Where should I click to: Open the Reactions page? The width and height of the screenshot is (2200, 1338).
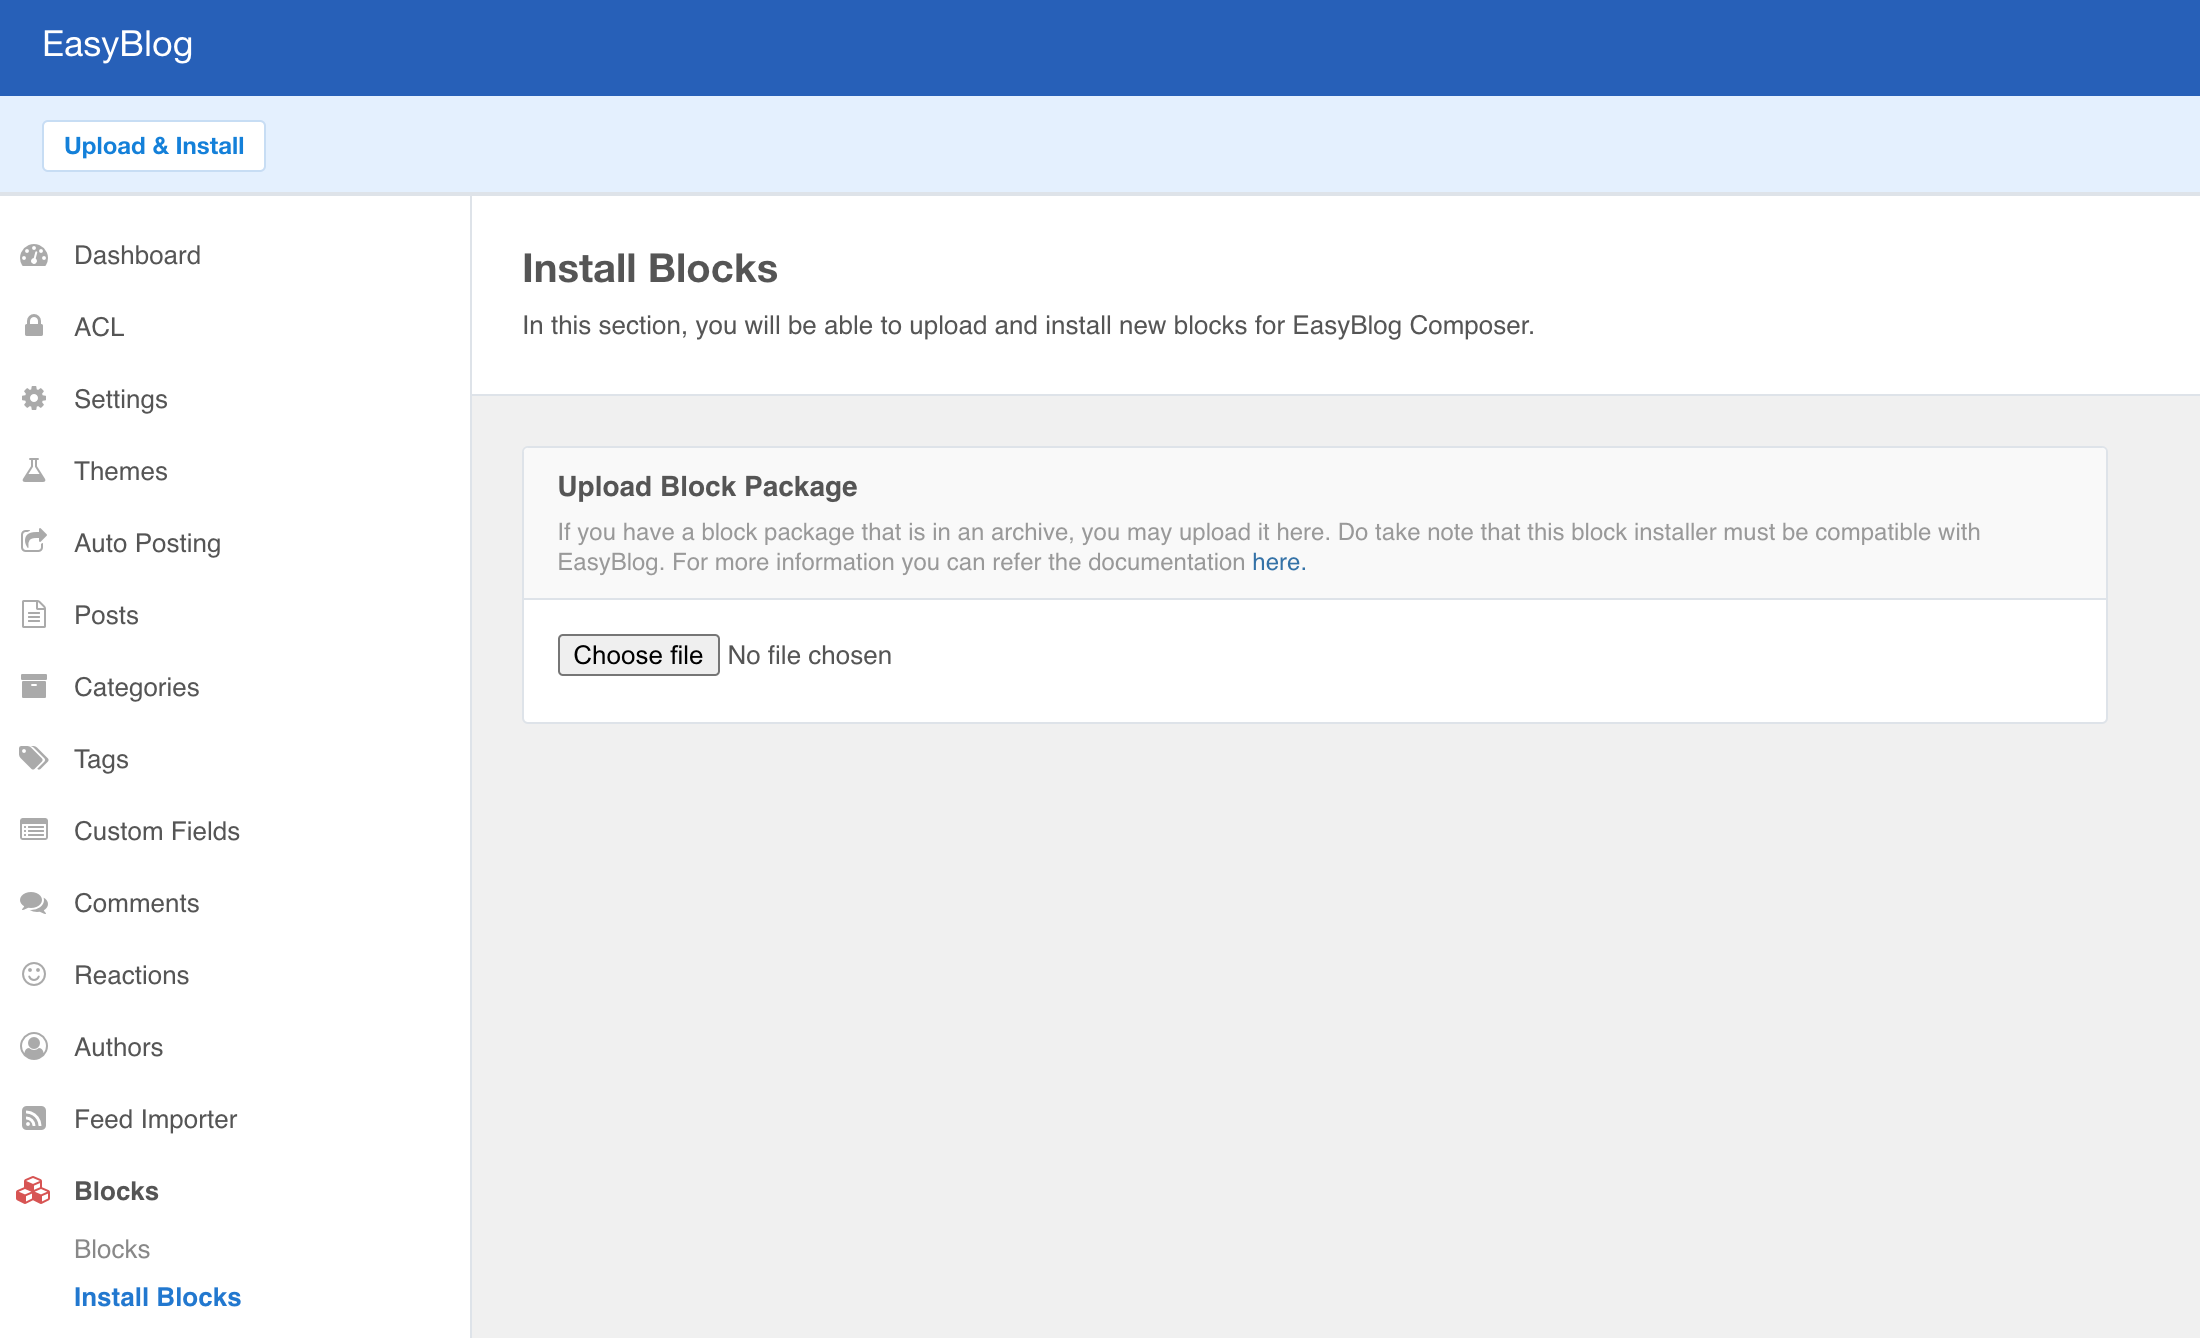tap(132, 975)
